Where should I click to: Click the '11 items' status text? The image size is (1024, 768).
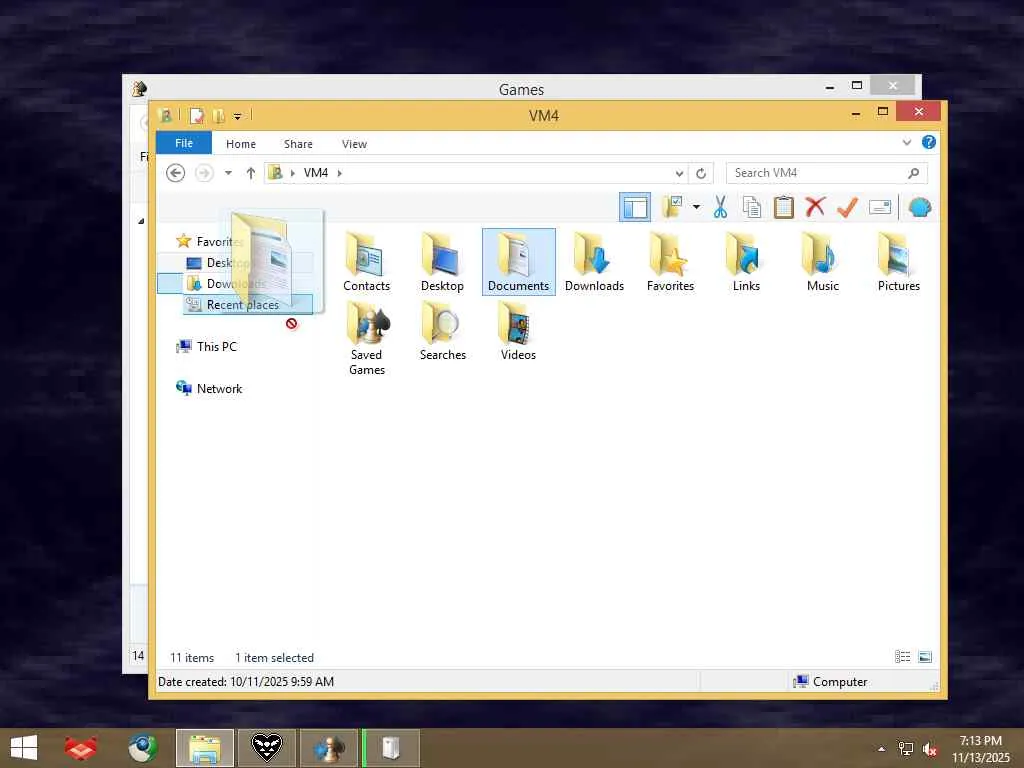tap(192, 658)
